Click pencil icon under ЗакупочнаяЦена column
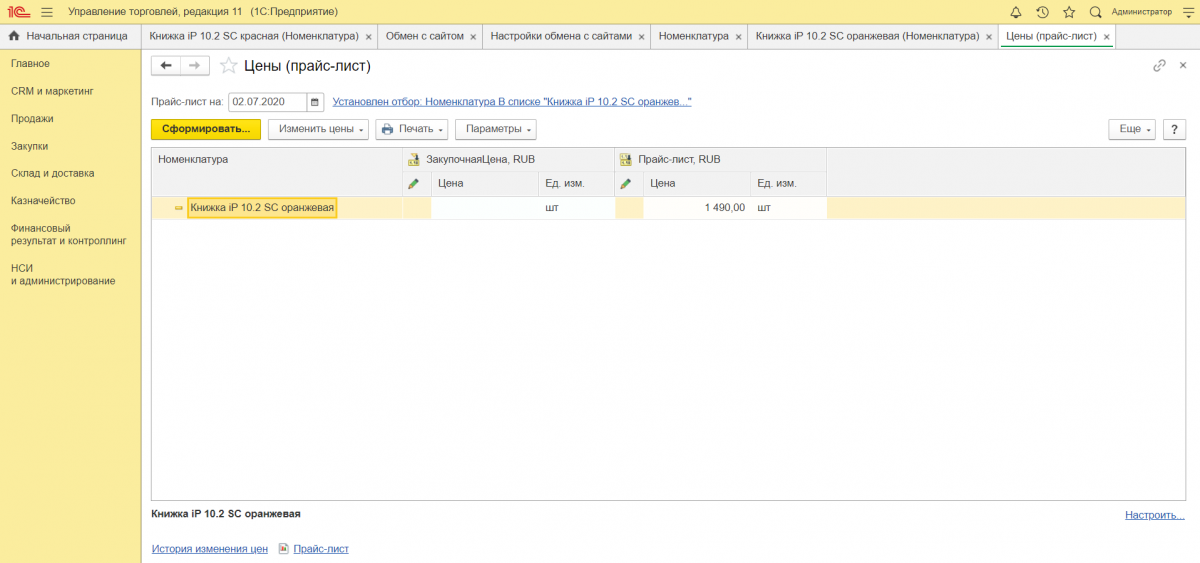Screen dimensions: 1200x563 coord(414,184)
